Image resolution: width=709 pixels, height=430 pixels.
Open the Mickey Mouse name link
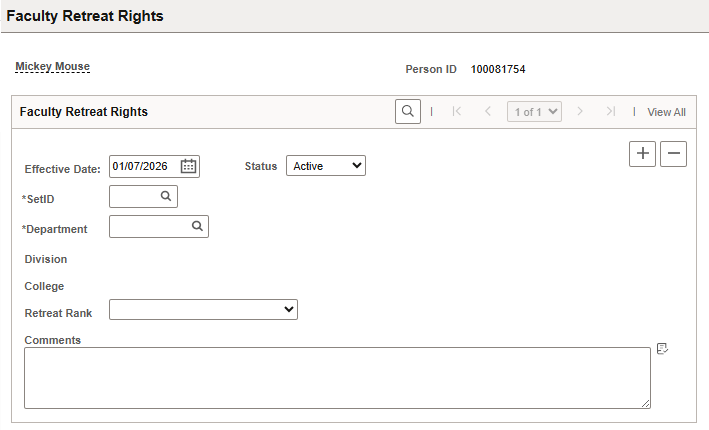point(52,67)
